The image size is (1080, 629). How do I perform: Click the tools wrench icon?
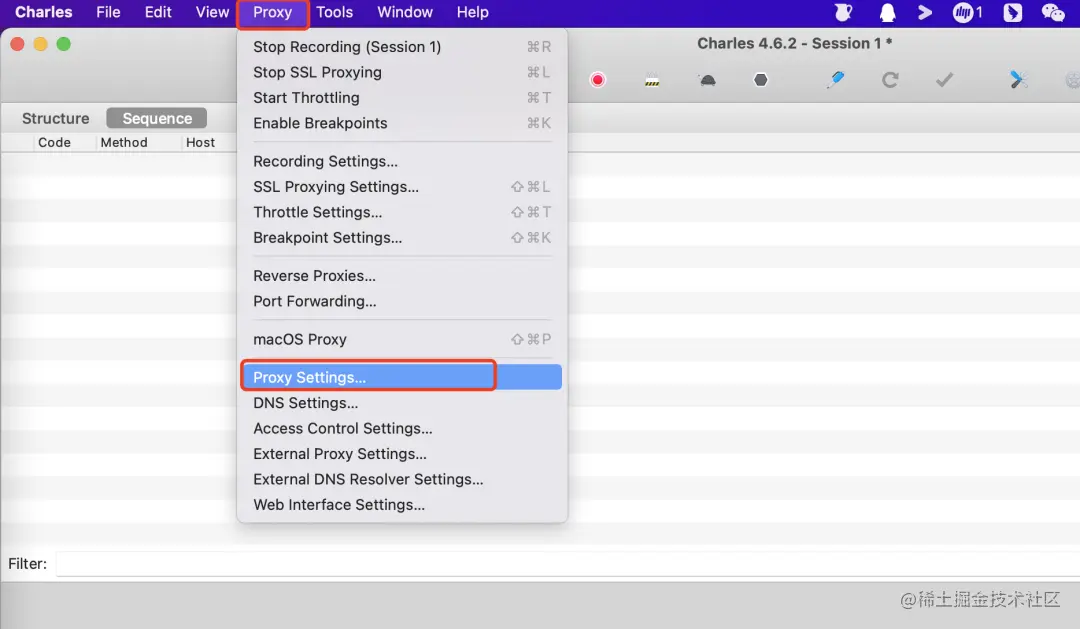pyautogui.click(x=1019, y=80)
